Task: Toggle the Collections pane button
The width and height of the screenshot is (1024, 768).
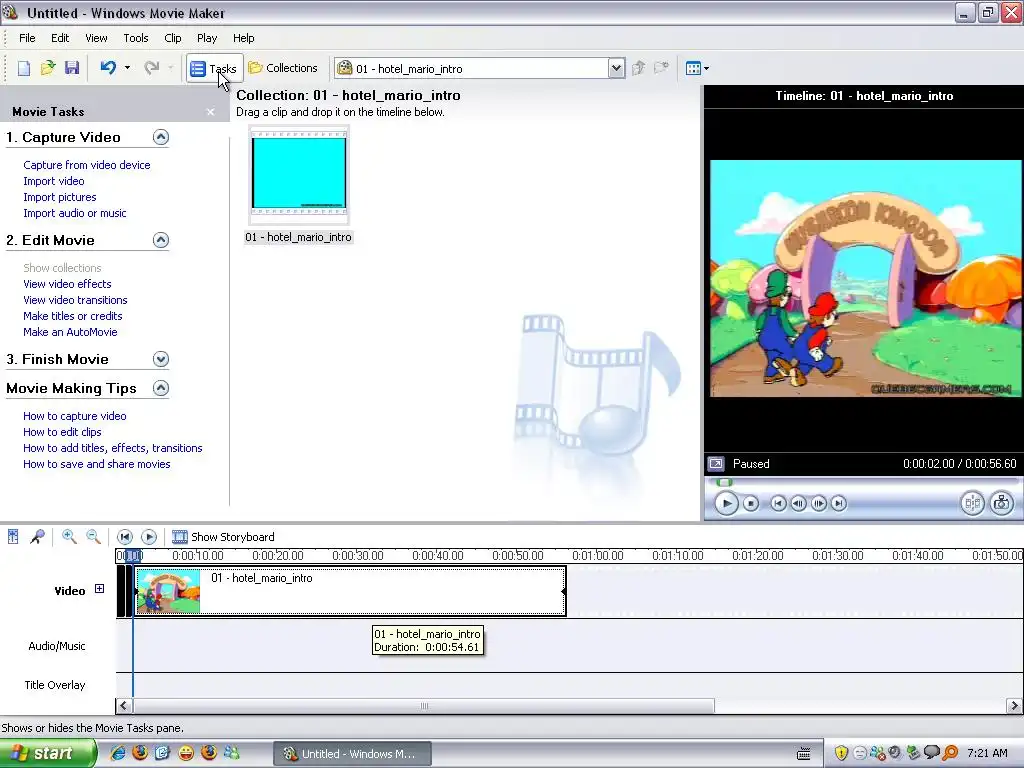Action: [283, 68]
